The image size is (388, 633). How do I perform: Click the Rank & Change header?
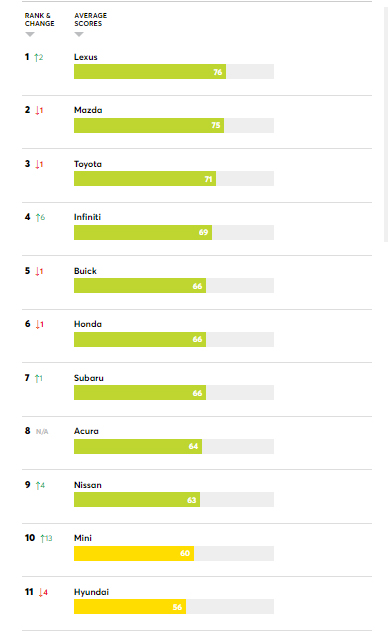pyautogui.click(x=39, y=20)
